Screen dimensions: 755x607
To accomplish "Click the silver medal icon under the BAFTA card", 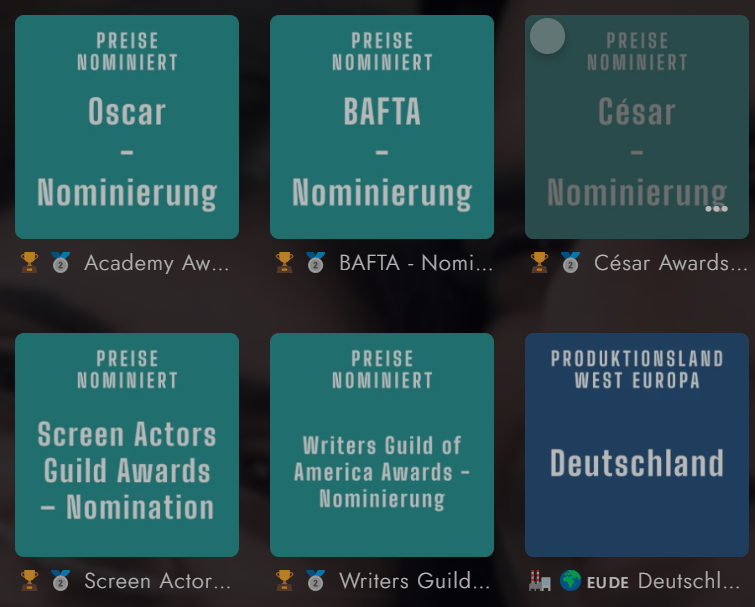I will (x=314, y=263).
